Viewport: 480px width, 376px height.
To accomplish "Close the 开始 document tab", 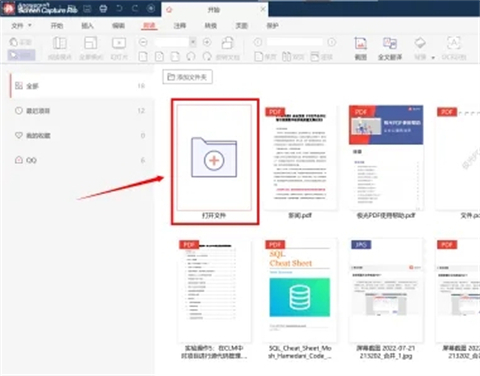I will (263, 9).
